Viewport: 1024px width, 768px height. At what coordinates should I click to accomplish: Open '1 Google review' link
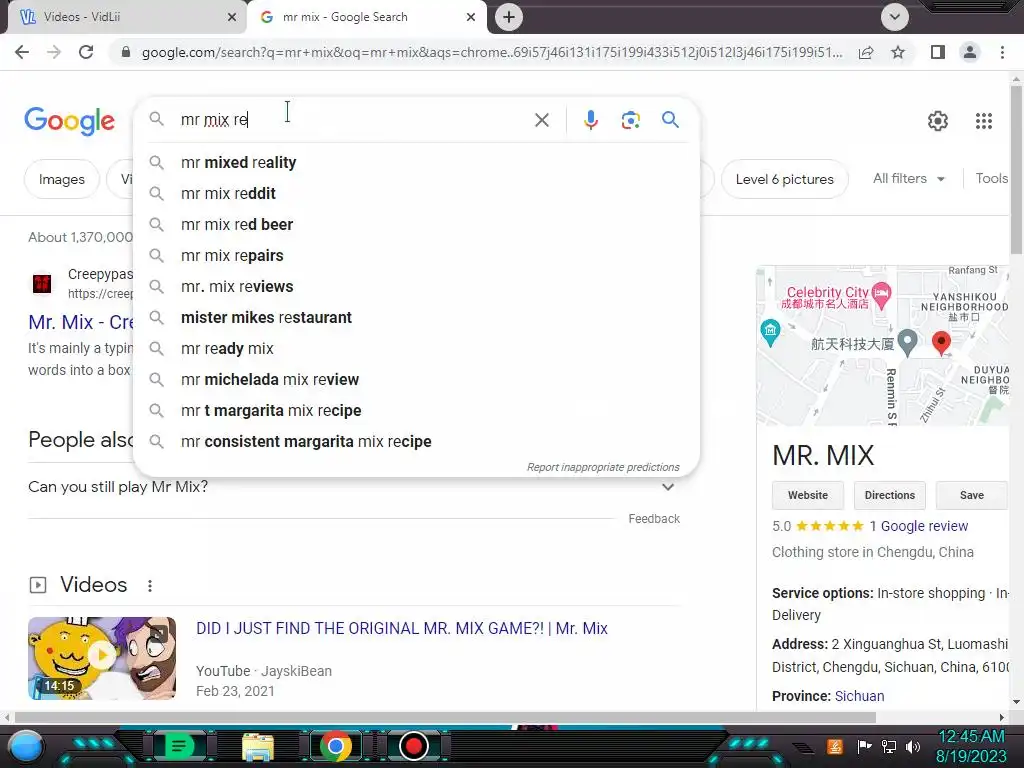[918, 526]
